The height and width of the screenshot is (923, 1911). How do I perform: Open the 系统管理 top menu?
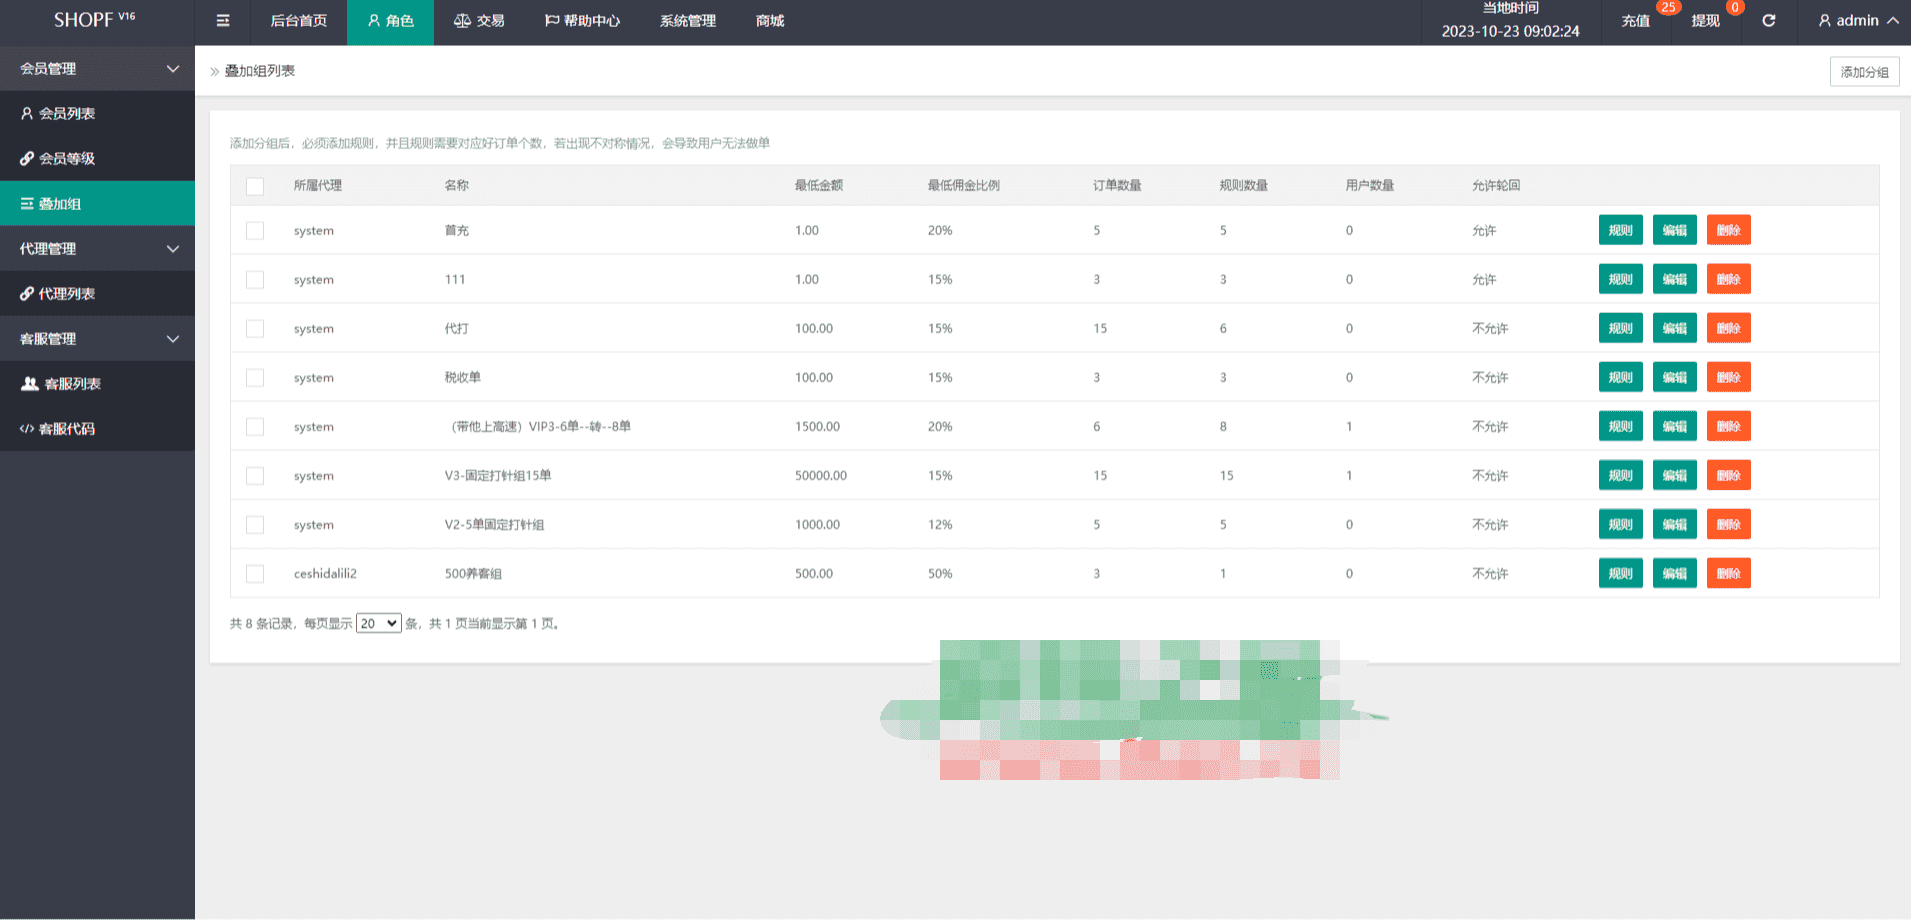[x=688, y=21]
